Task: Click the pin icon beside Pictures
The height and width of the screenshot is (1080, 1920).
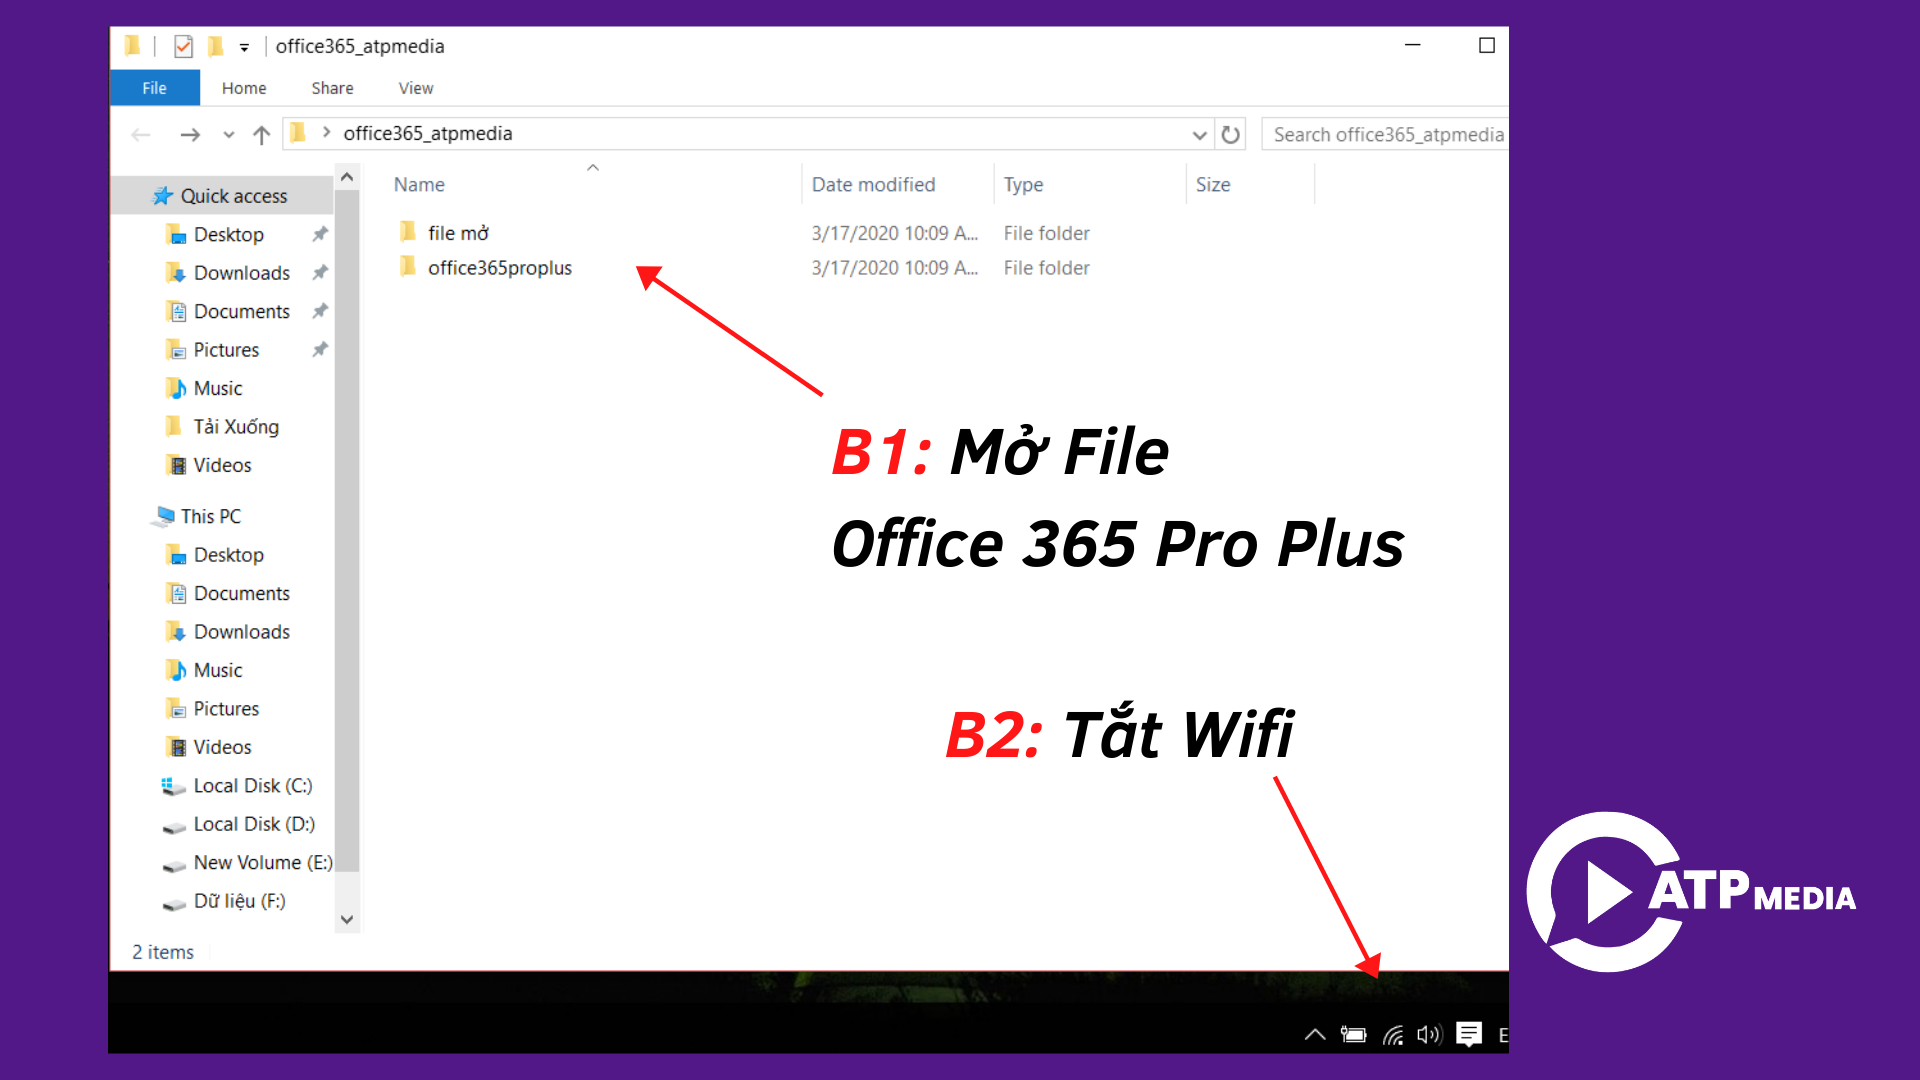Action: [320, 349]
